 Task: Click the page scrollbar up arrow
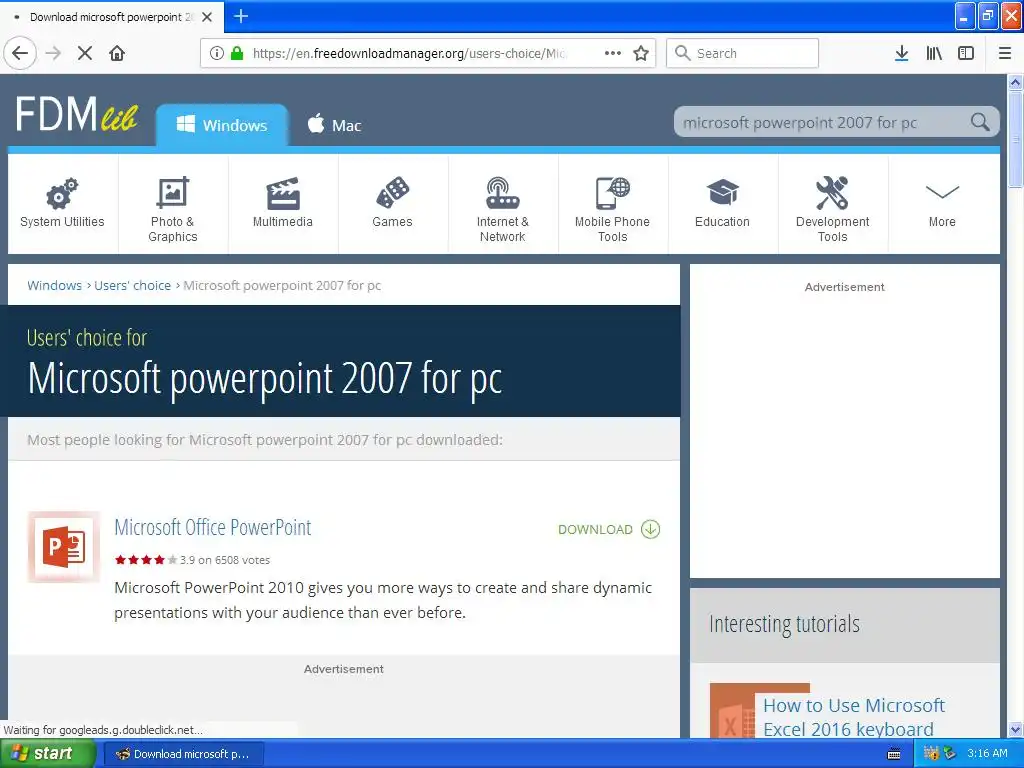point(1015,82)
